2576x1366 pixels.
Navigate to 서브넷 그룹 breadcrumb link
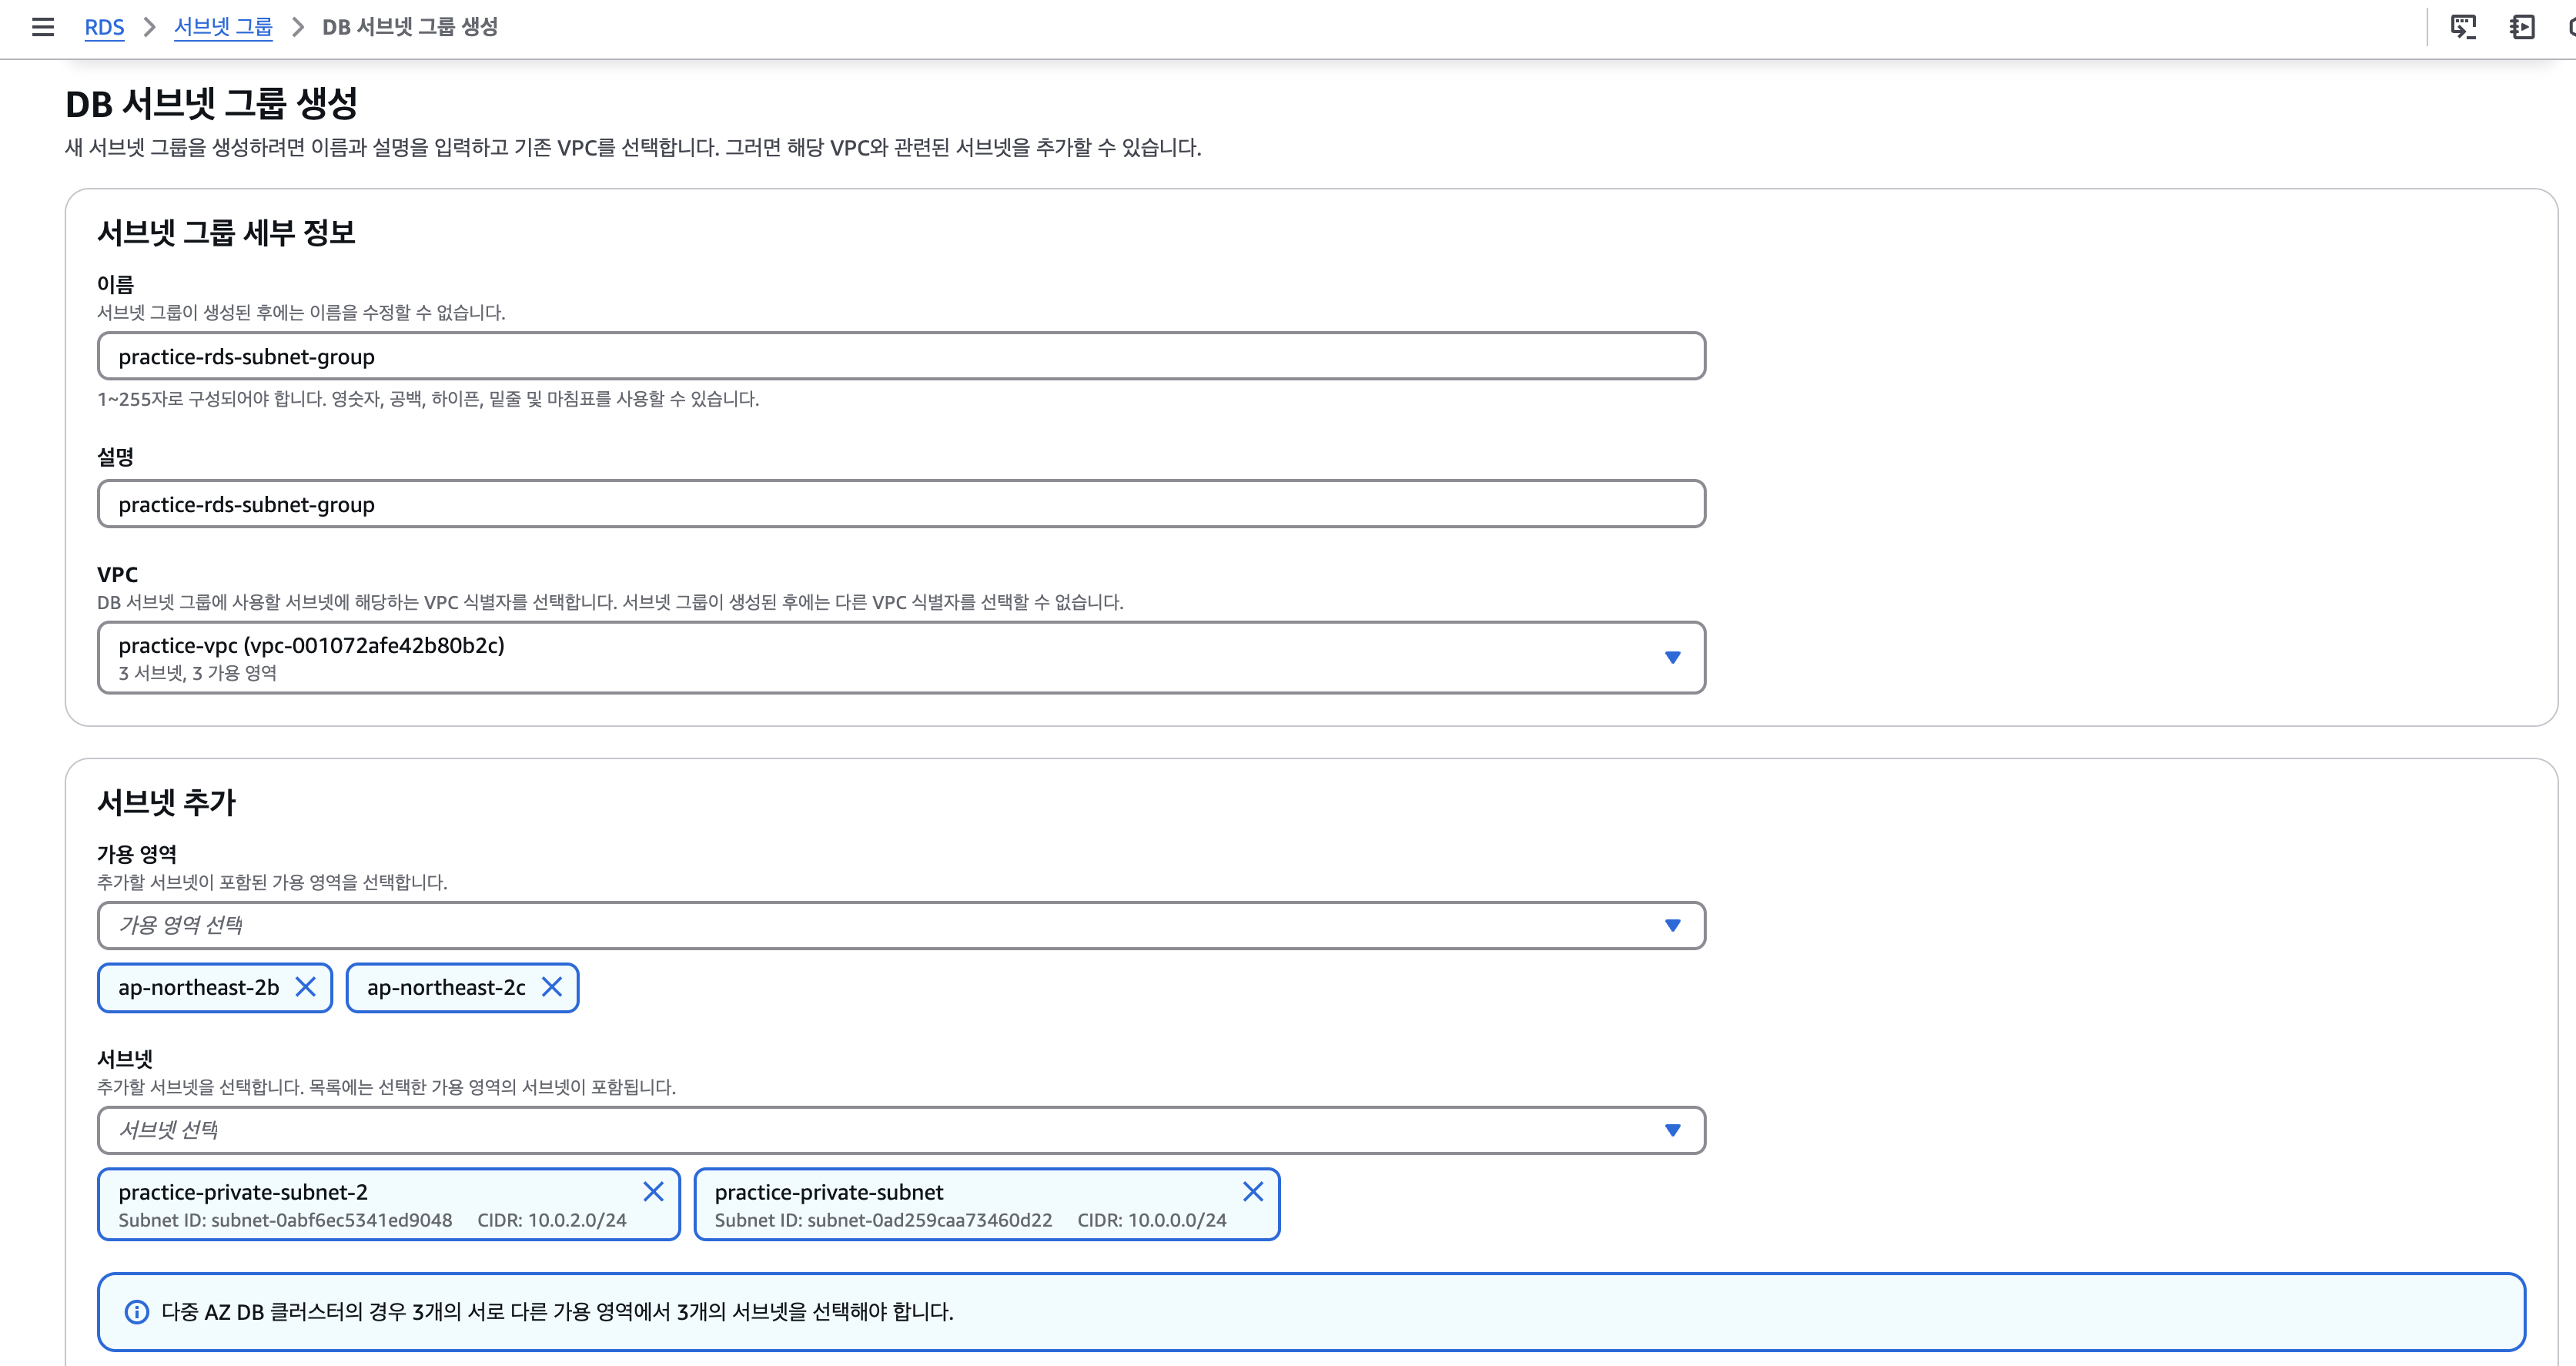click(x=223, y=27)
